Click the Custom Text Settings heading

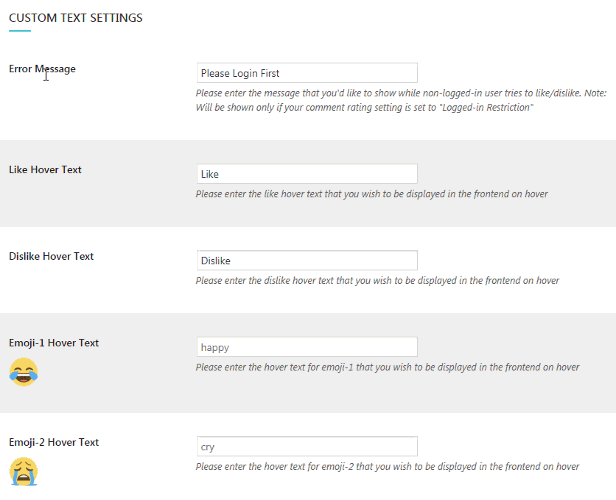(76, 18)
